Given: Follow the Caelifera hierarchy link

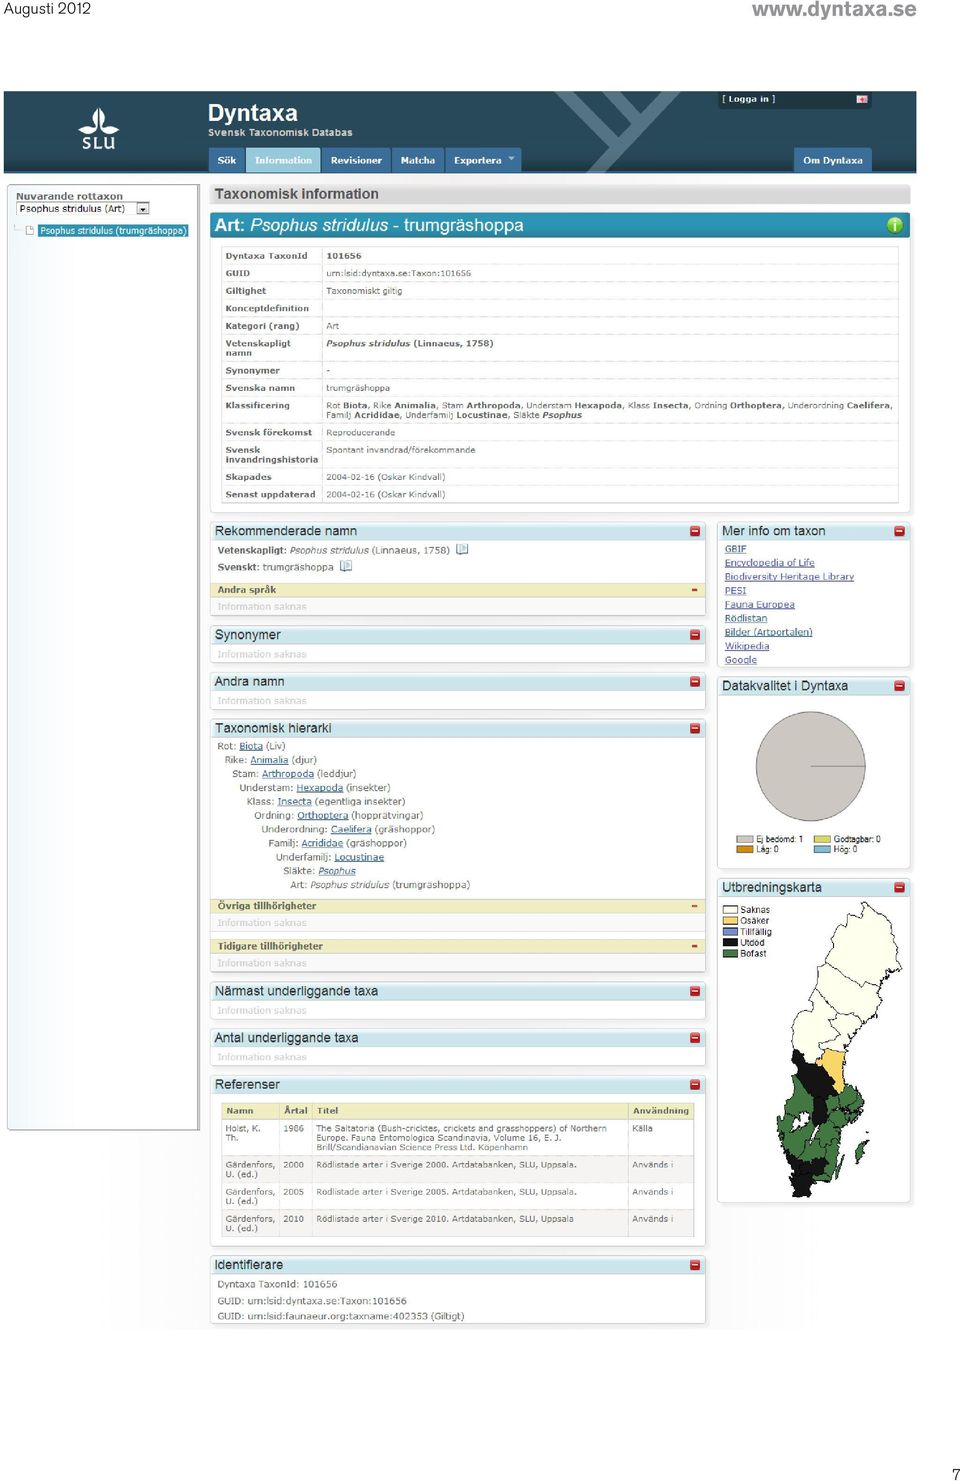Looking at the screenshot, I should (x=351, y=830).
